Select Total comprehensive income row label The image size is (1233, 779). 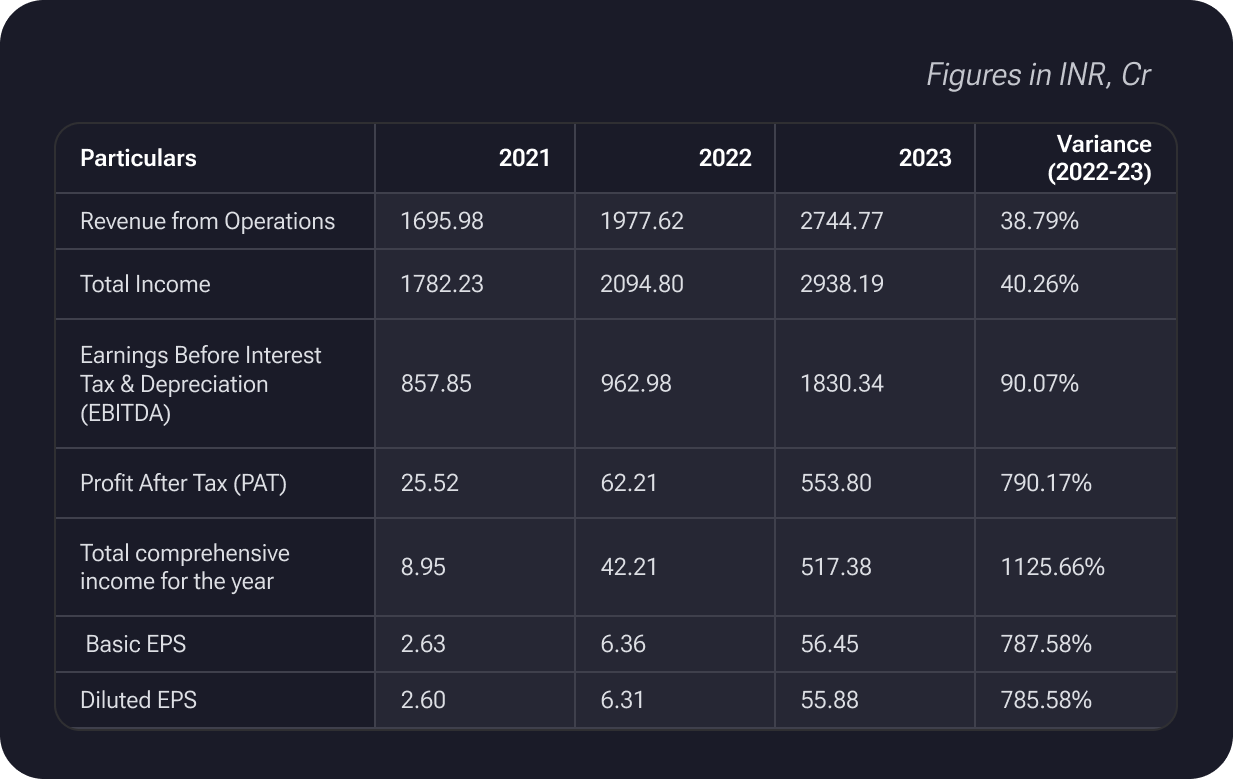[184, 567]
